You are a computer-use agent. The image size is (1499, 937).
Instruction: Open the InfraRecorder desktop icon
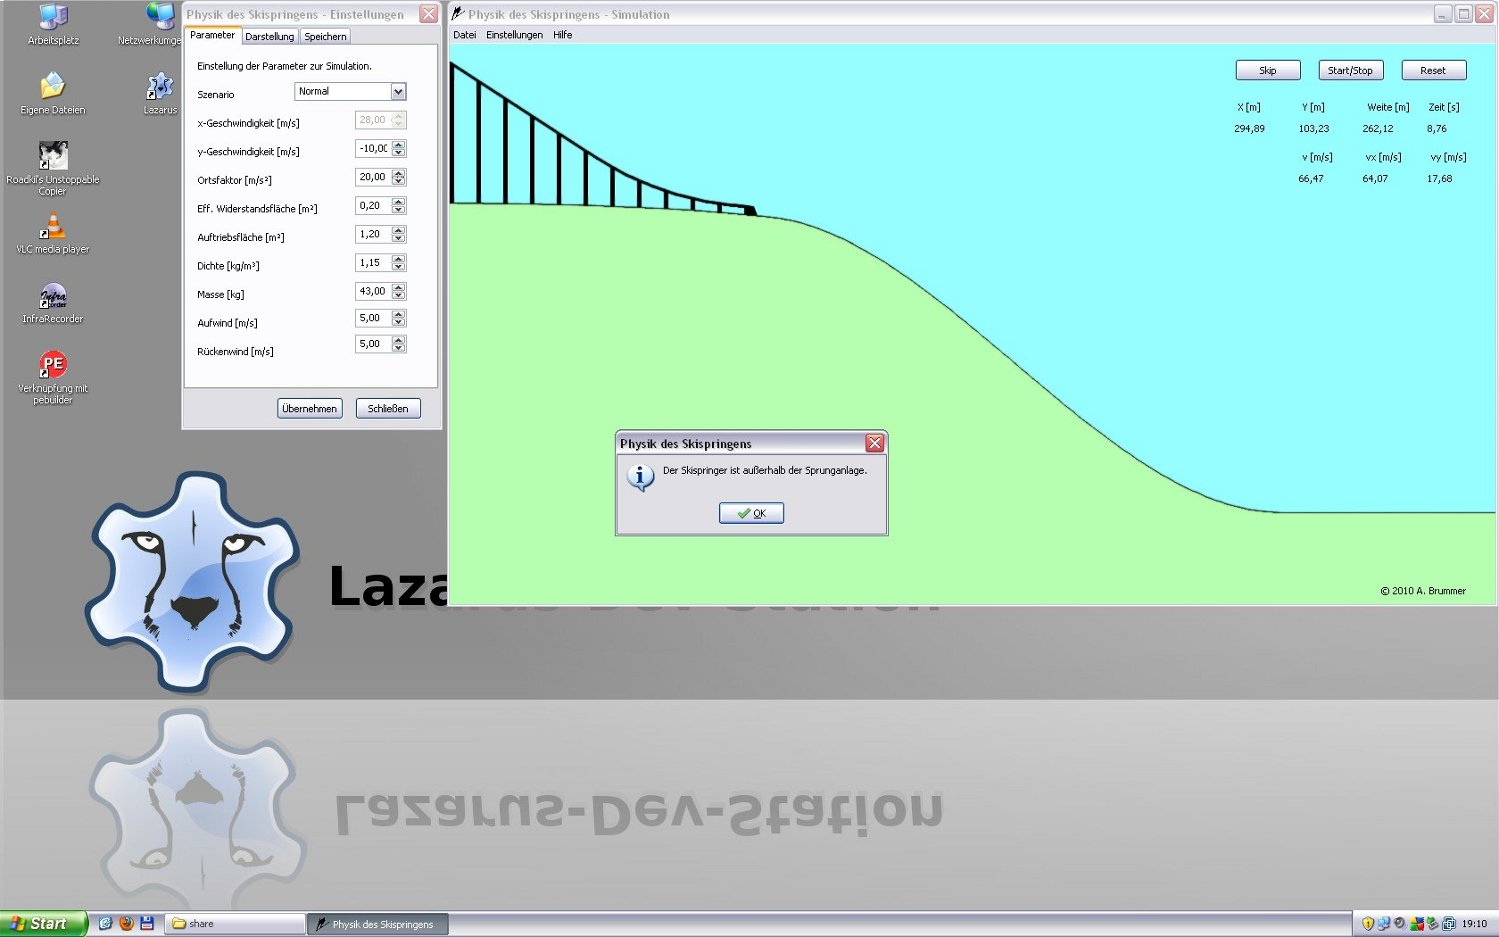coord(53,296)
